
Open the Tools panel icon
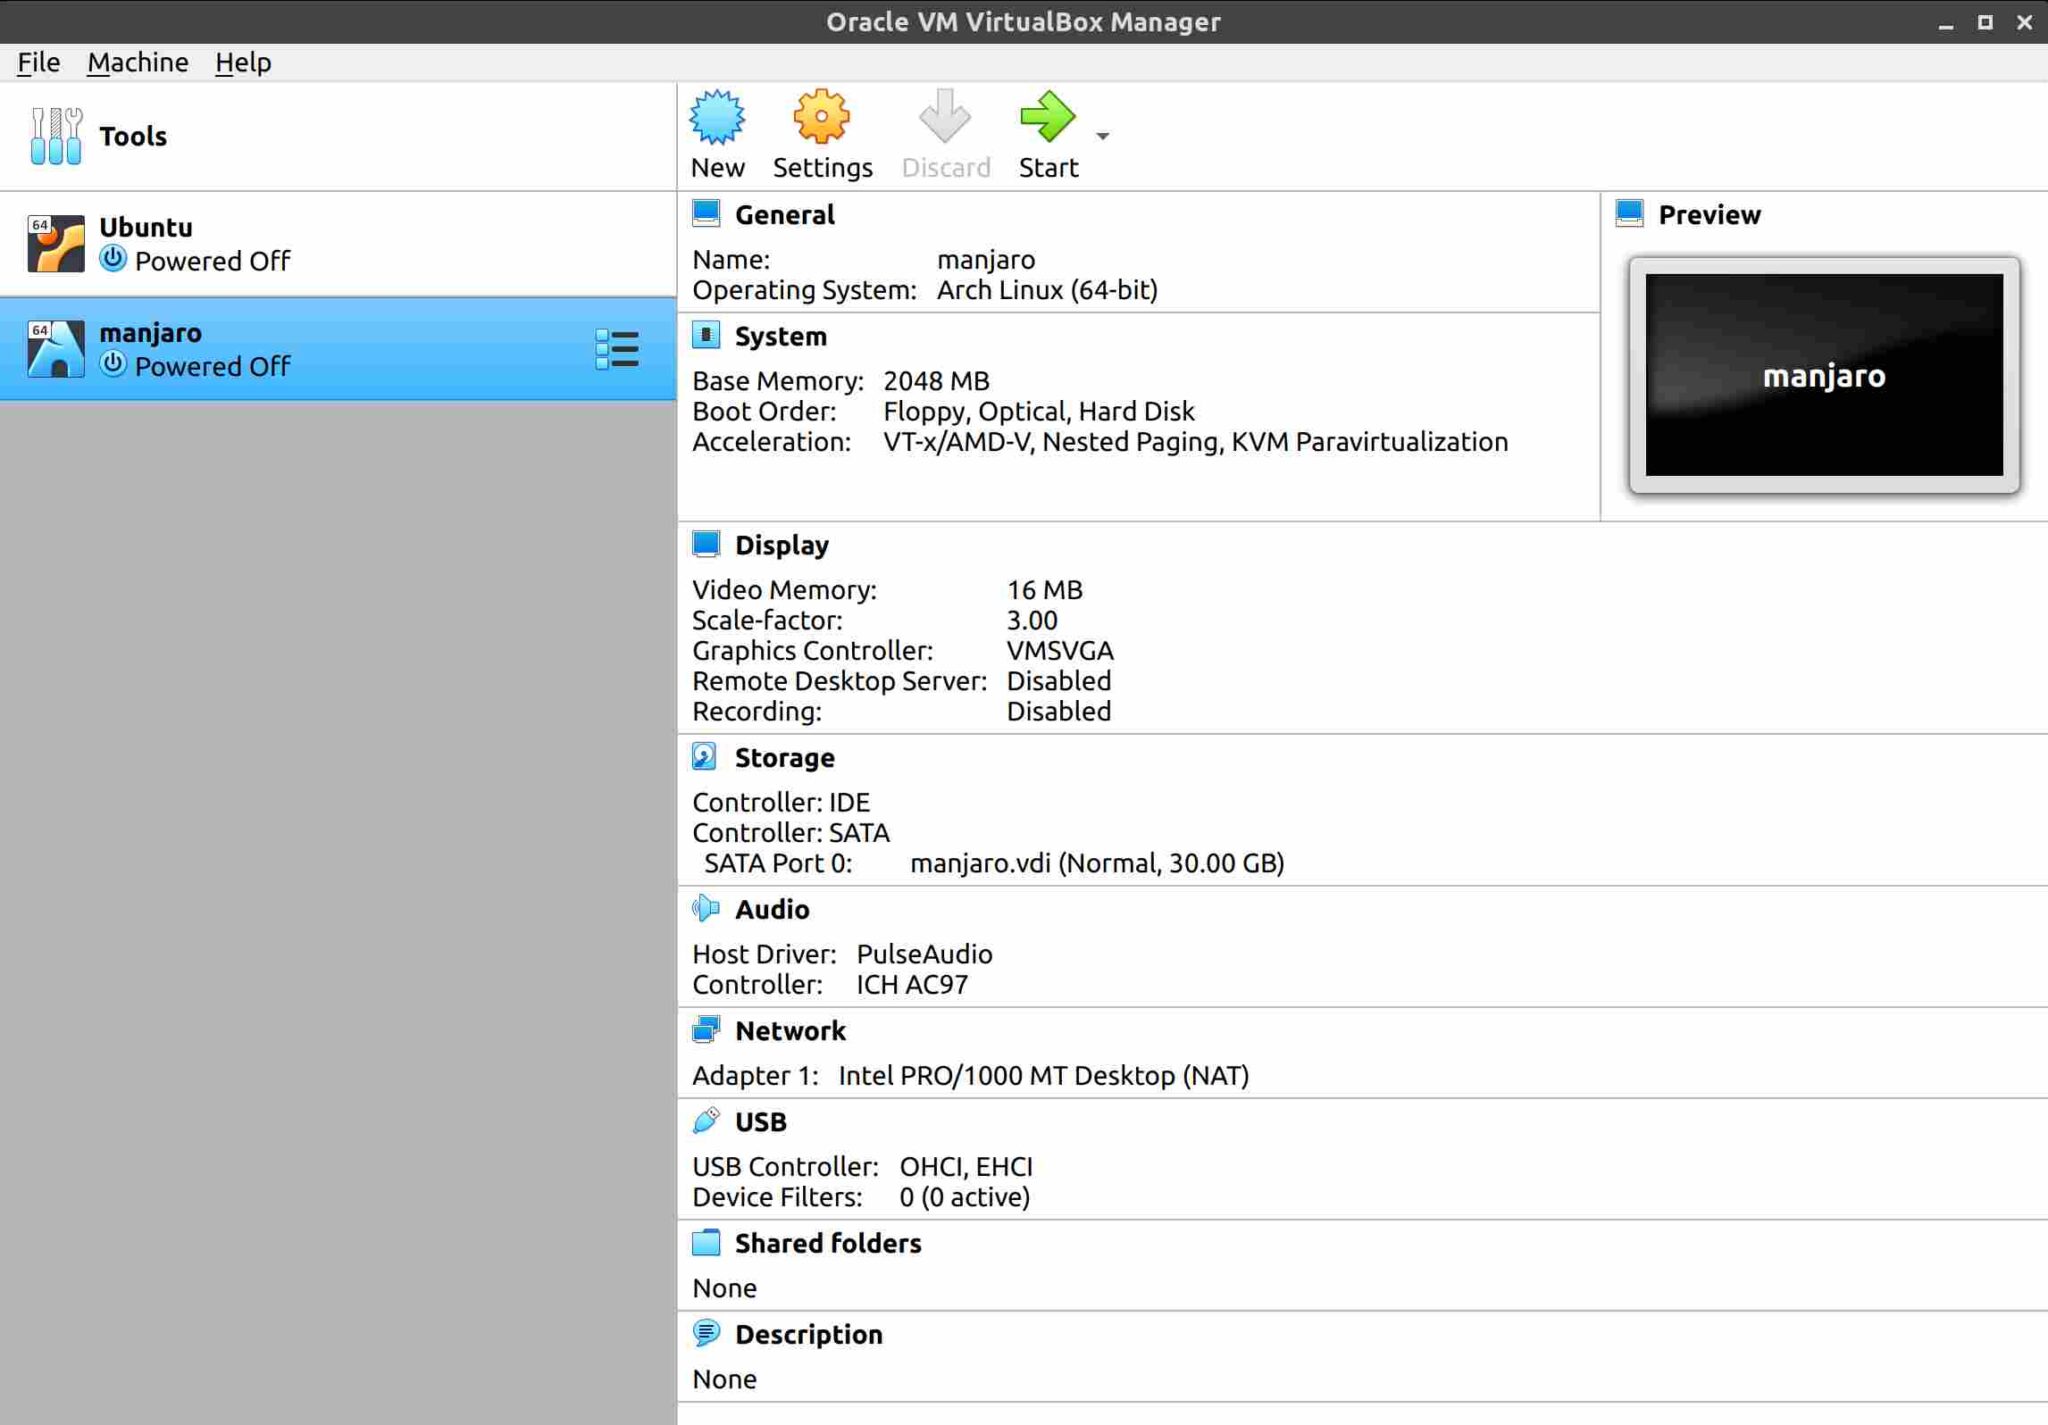(57, 135)
